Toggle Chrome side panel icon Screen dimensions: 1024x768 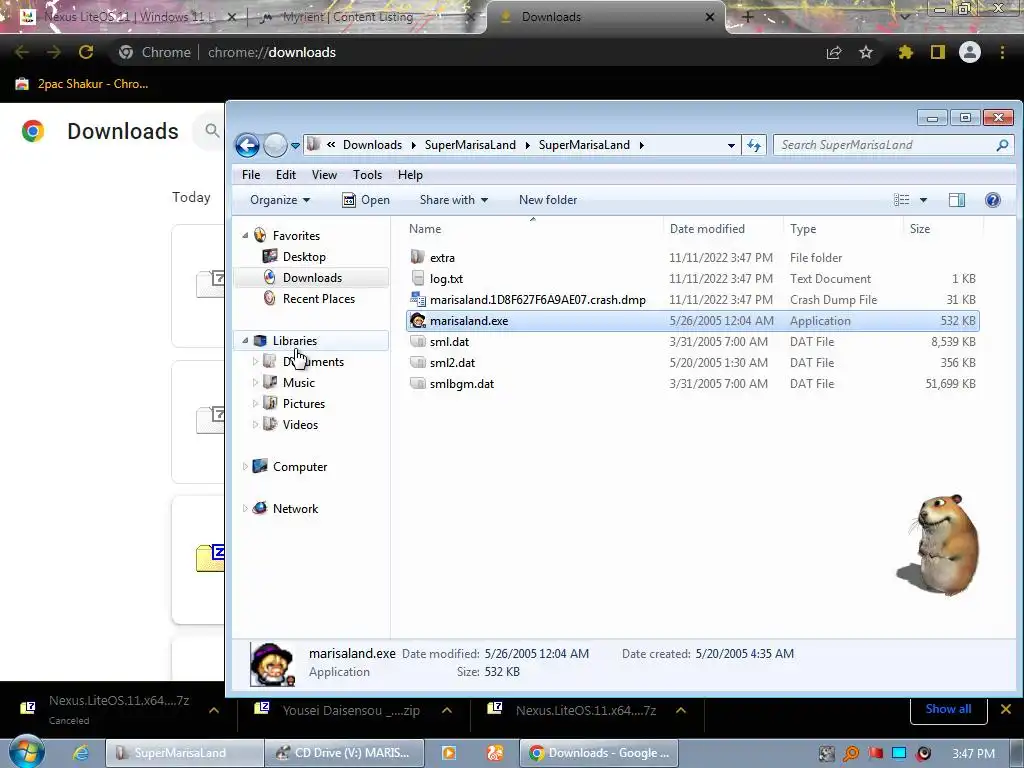click(x=938, y=52)
